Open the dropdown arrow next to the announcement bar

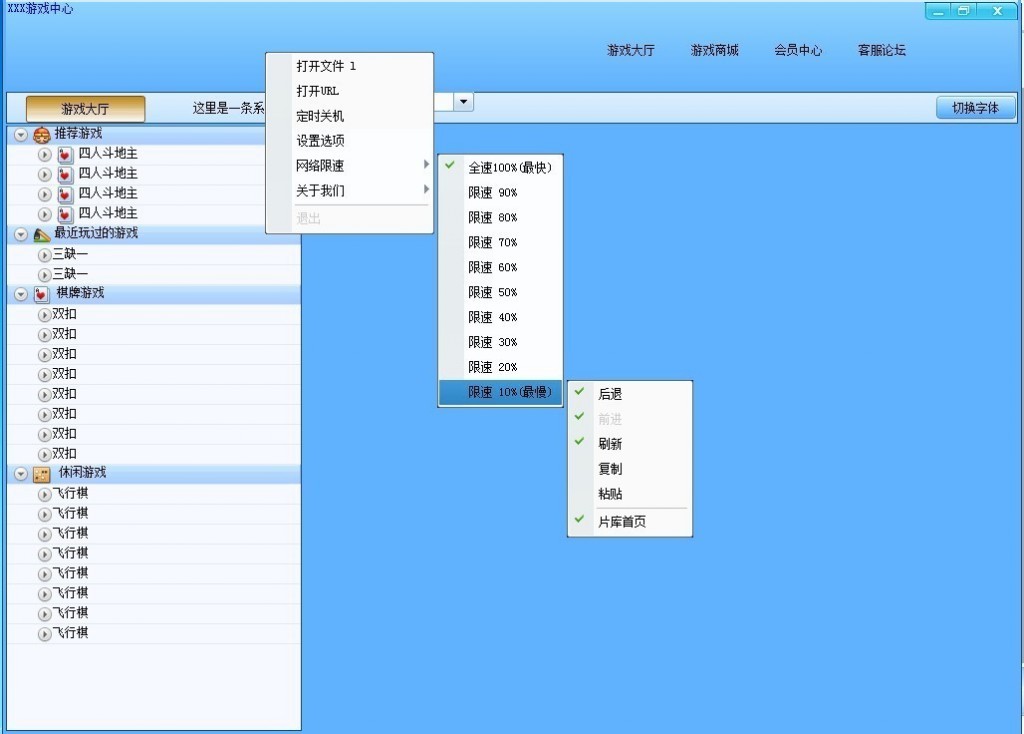463,101
